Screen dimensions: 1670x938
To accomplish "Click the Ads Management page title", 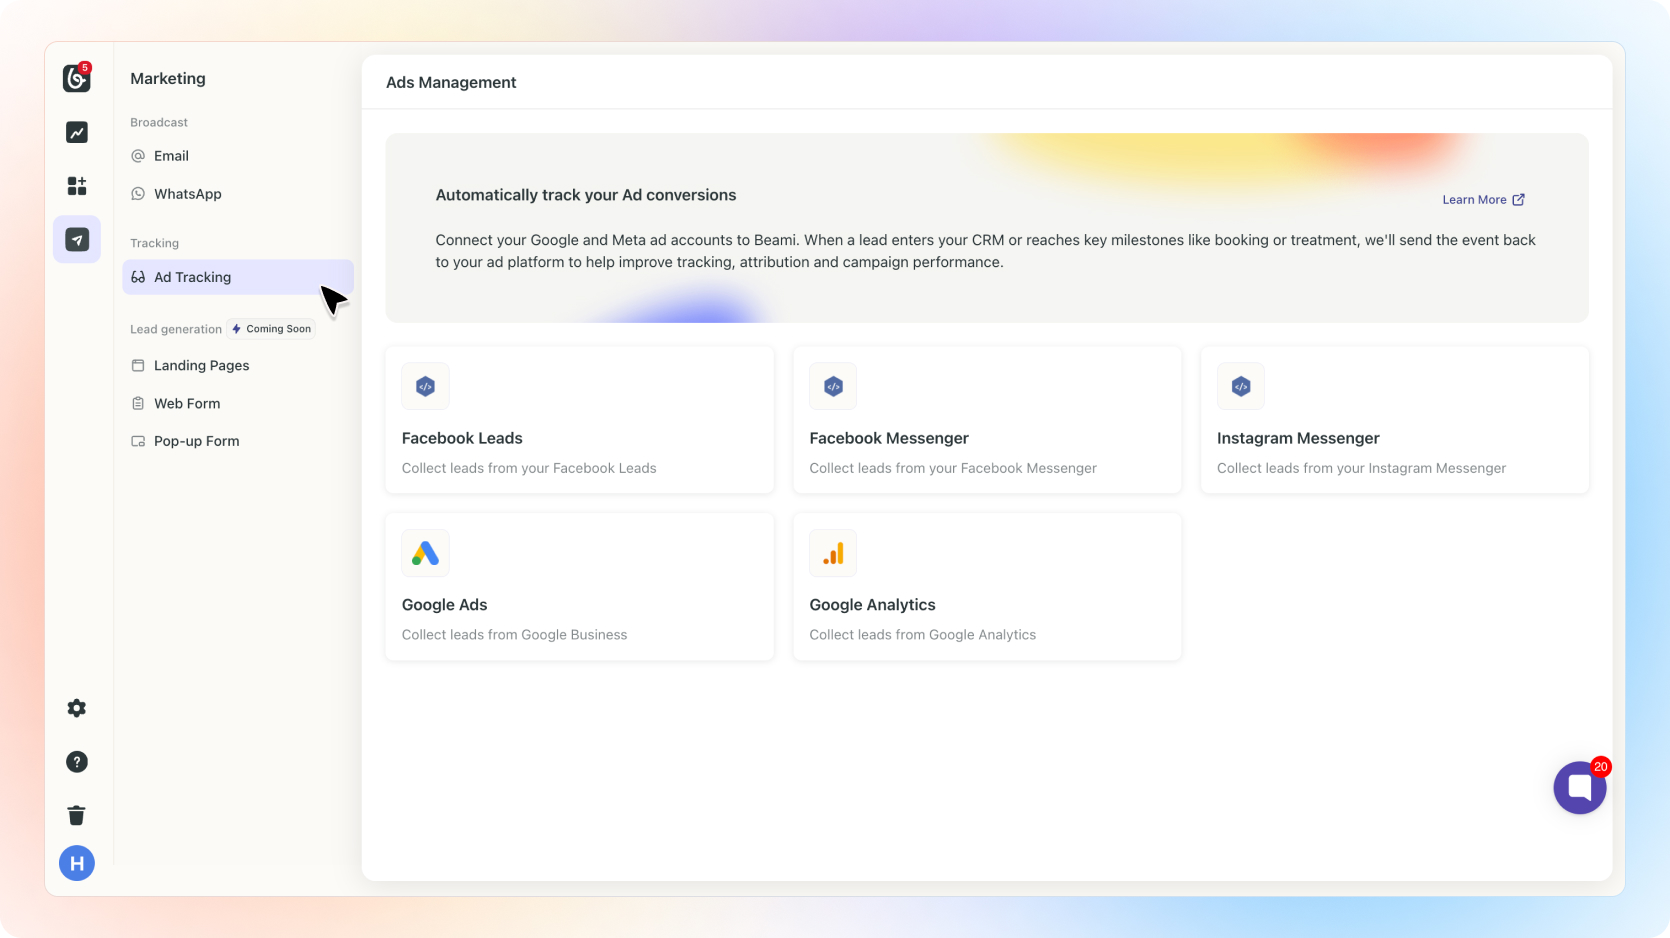I will click(451, 83).
